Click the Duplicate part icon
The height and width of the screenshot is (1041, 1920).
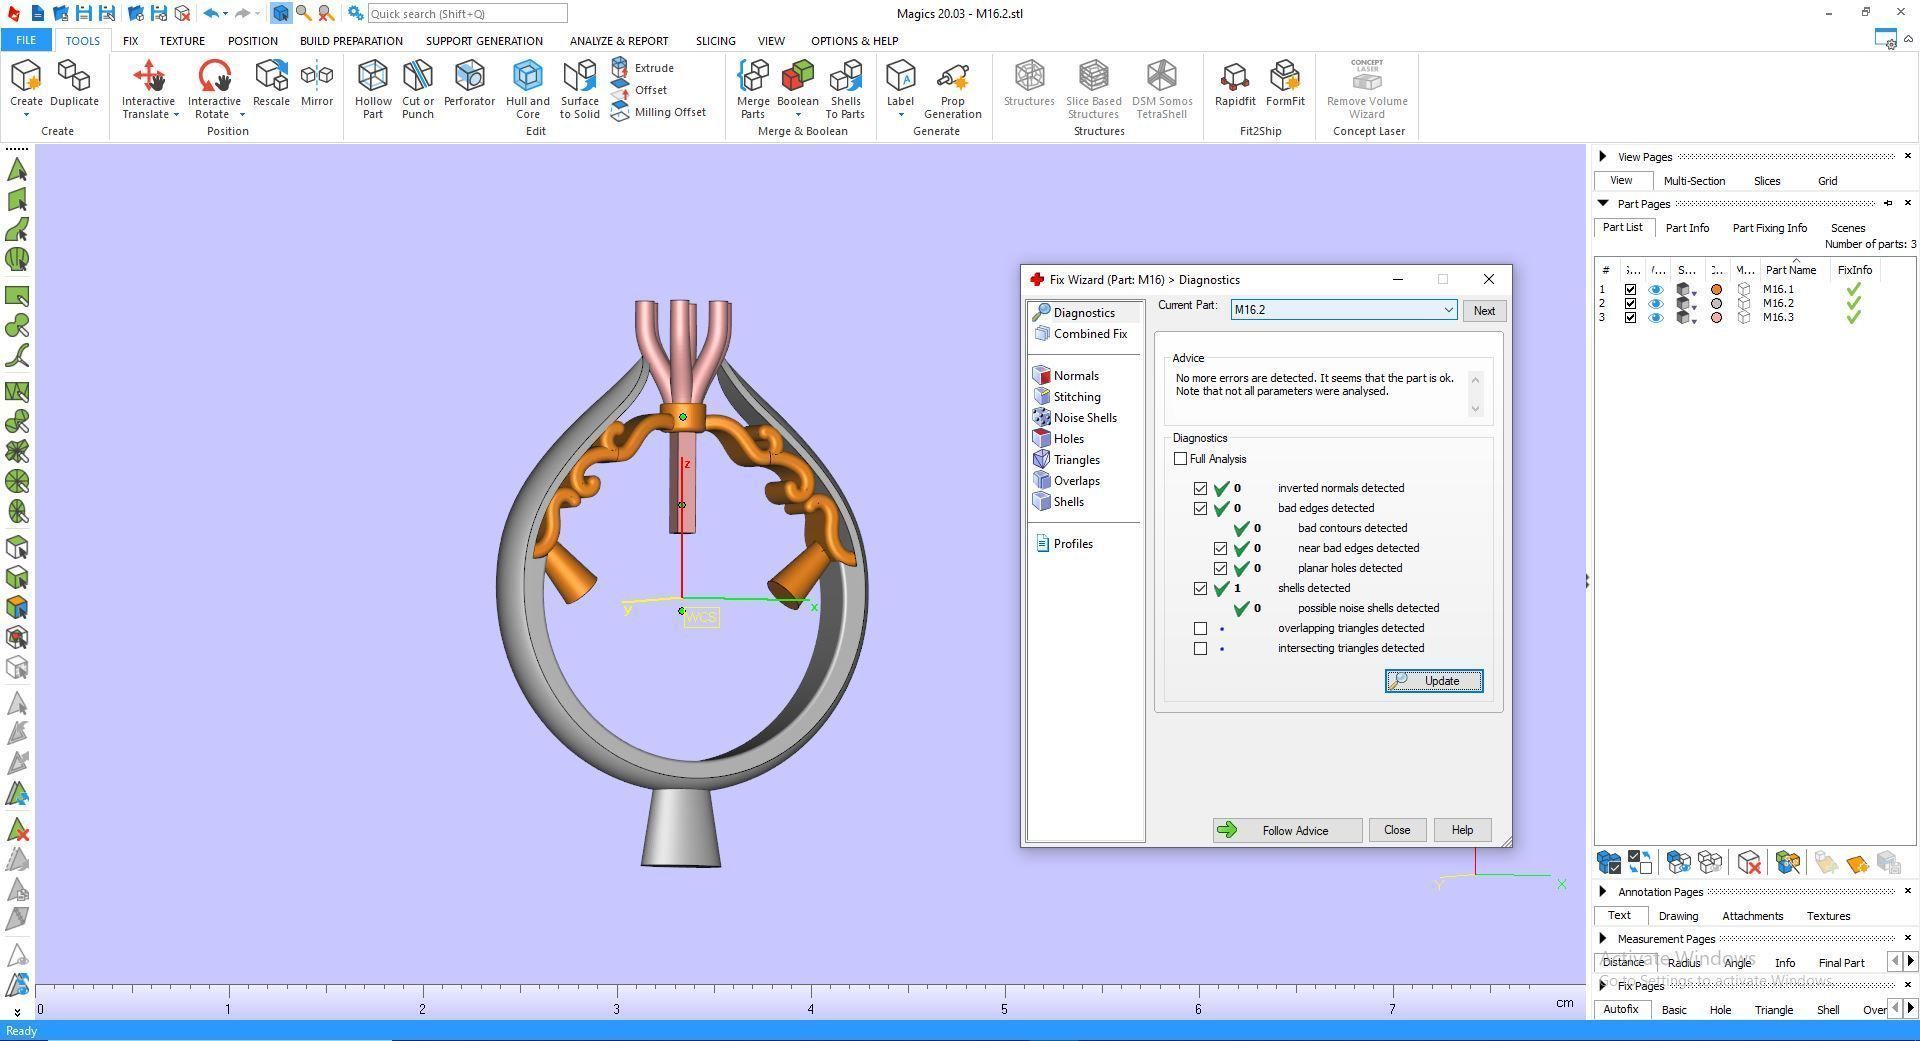[x=74, y=82]
